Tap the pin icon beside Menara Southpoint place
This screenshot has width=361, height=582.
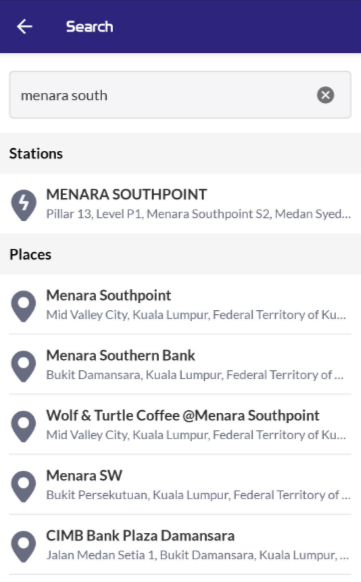point(24,306)
